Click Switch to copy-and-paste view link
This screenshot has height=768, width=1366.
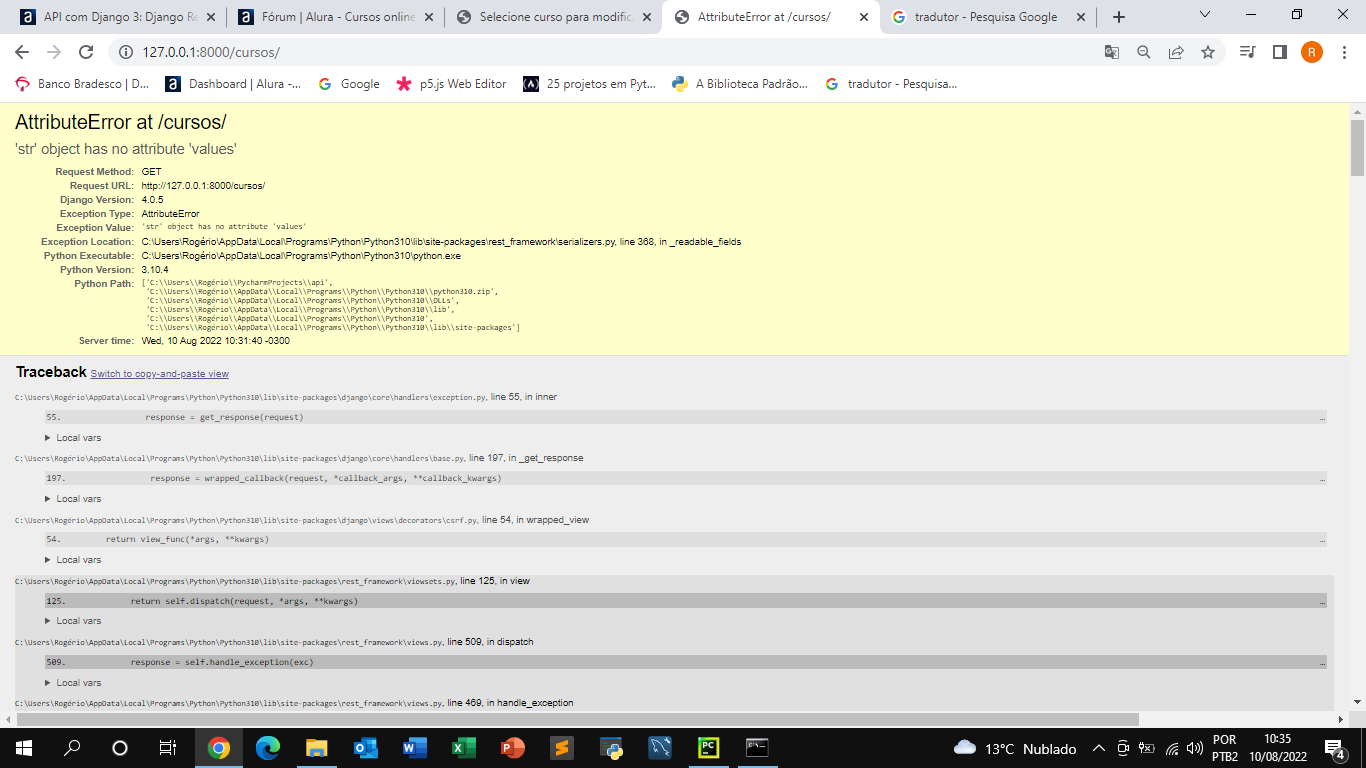tap(159, 374)
